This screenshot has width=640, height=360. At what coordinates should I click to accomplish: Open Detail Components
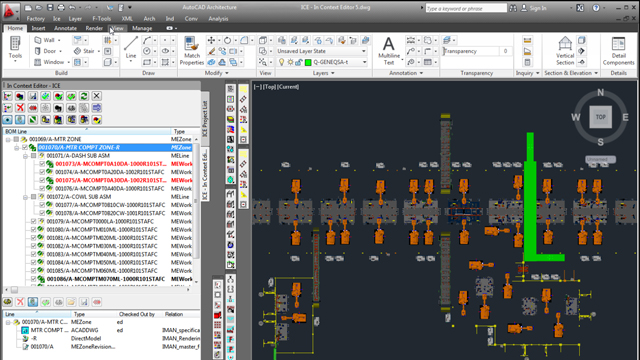click(618, 51)
